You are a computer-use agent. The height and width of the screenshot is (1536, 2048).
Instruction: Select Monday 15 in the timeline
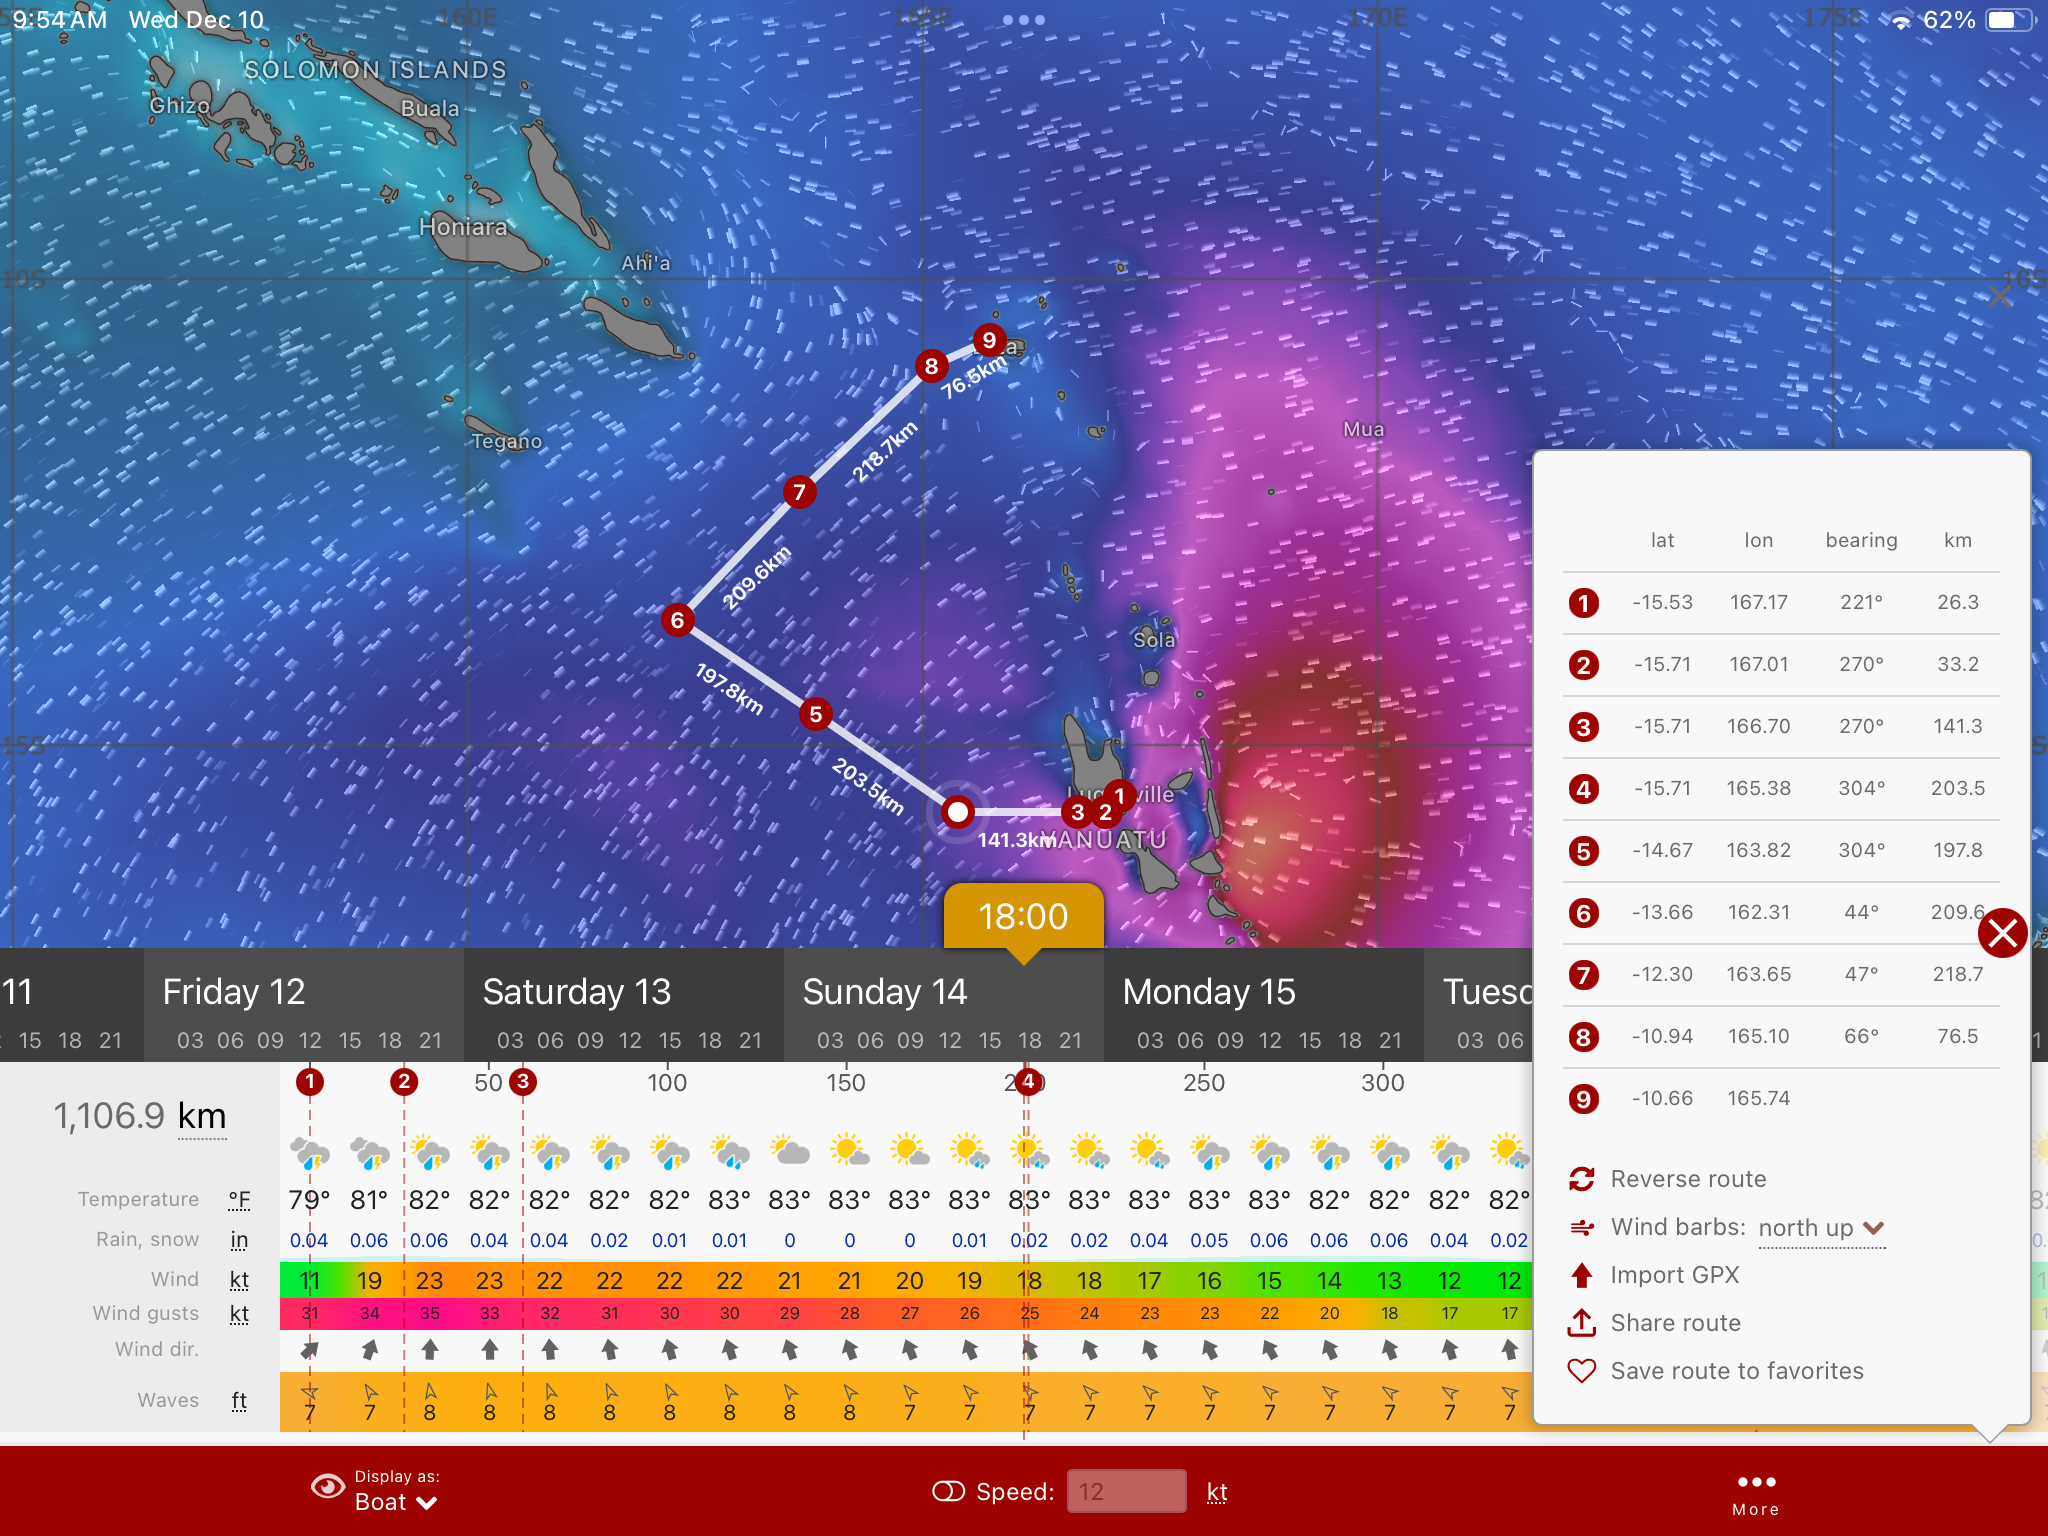click(x=1209, y=992)
